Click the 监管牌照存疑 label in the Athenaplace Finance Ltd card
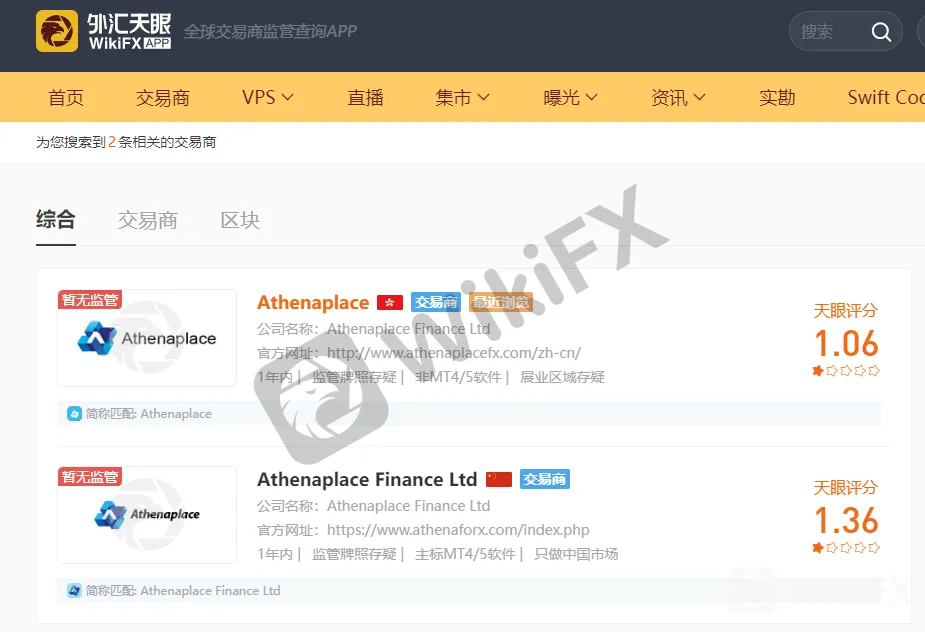This screenshot has height=632, width=925. tap(354, 554)
